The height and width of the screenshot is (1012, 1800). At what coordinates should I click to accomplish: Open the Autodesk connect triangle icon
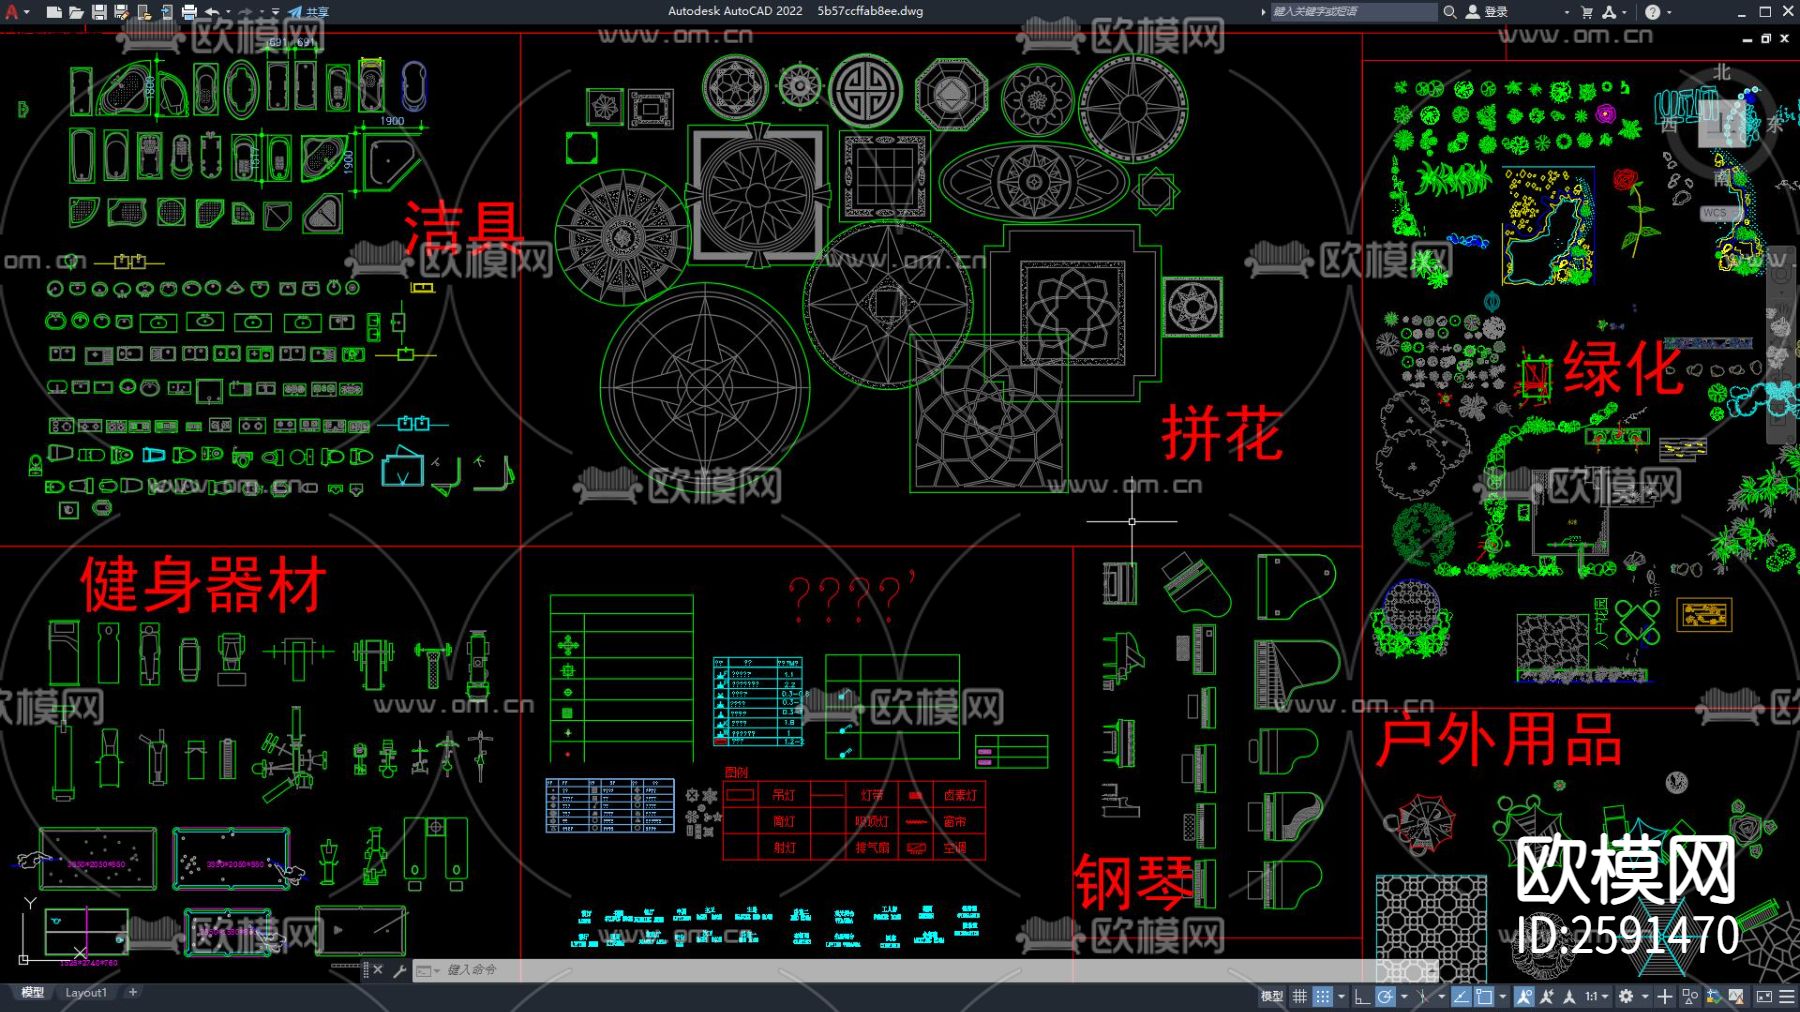pyautogui.click(x=1609, y=12)
